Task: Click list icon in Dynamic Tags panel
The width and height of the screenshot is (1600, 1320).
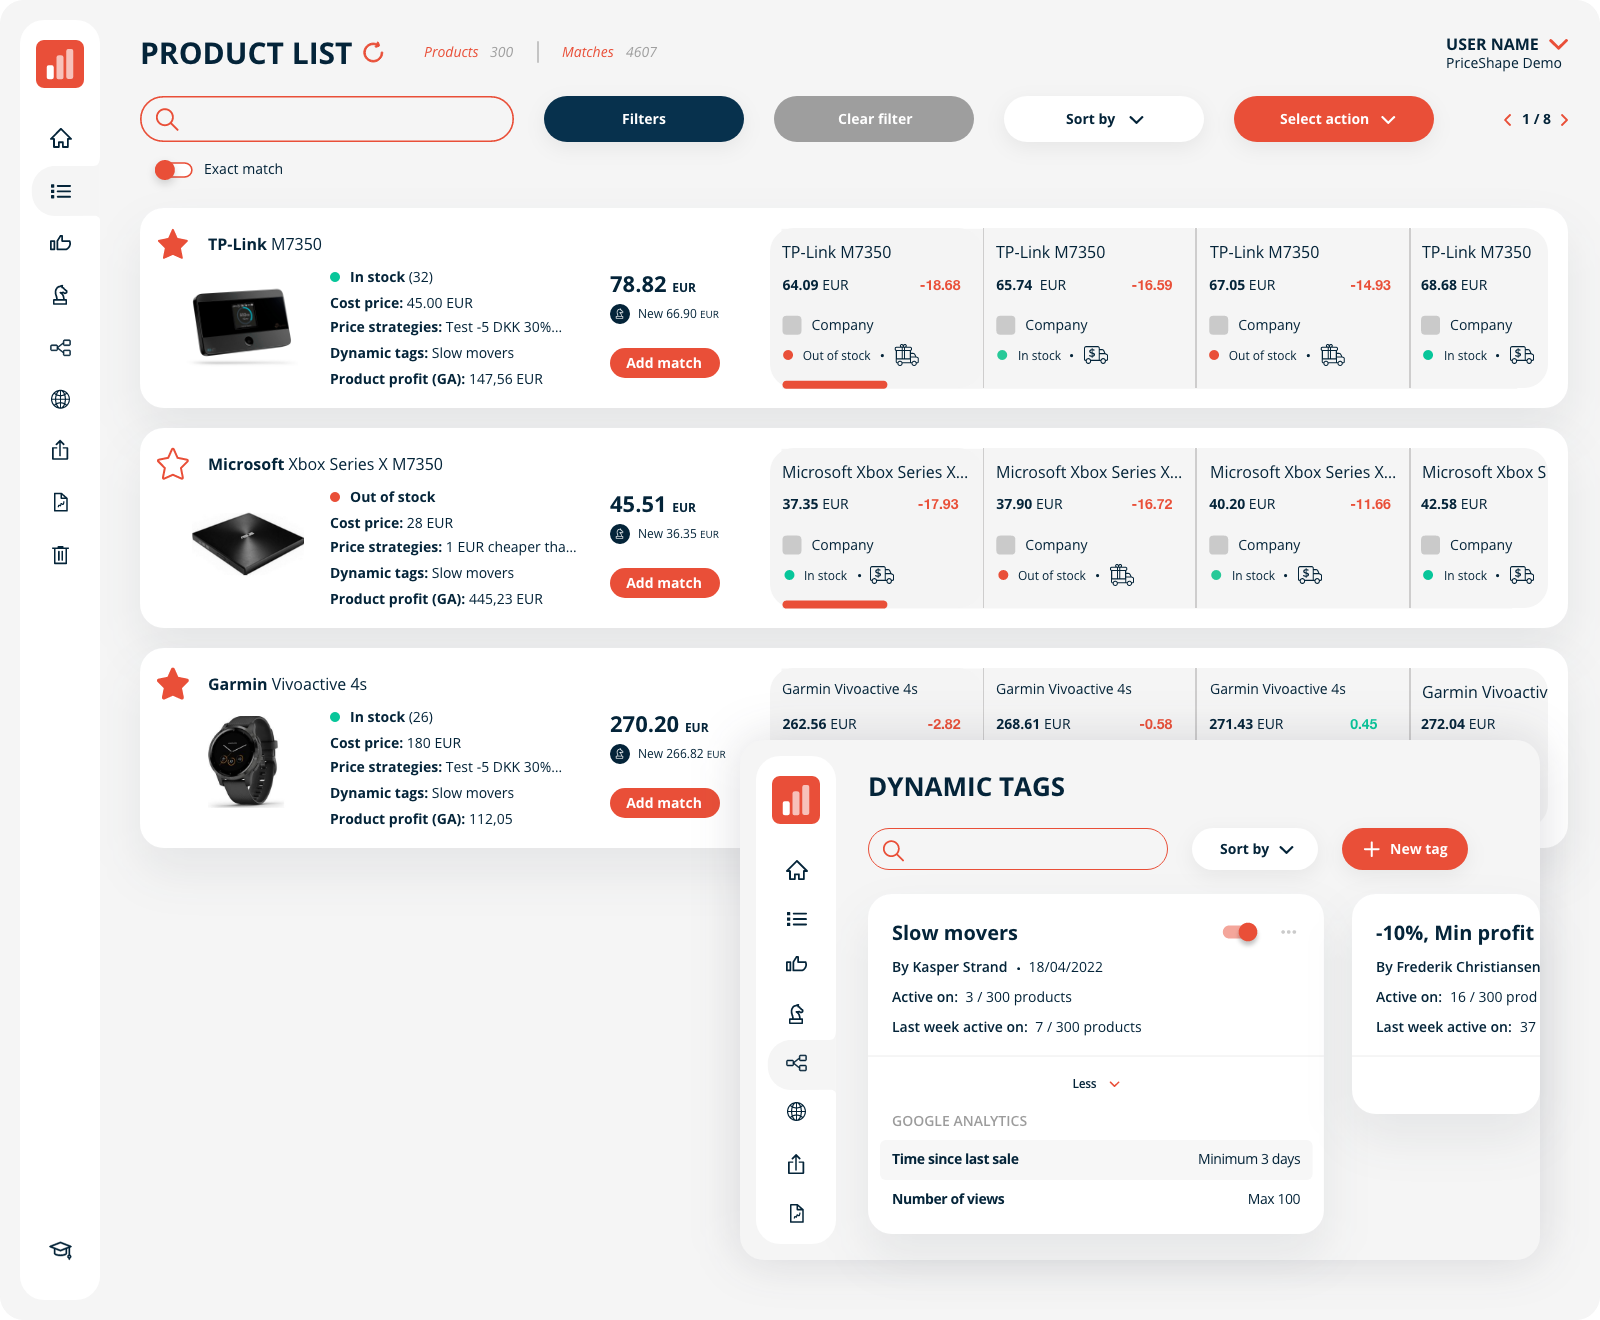Action: click(797, 919)
